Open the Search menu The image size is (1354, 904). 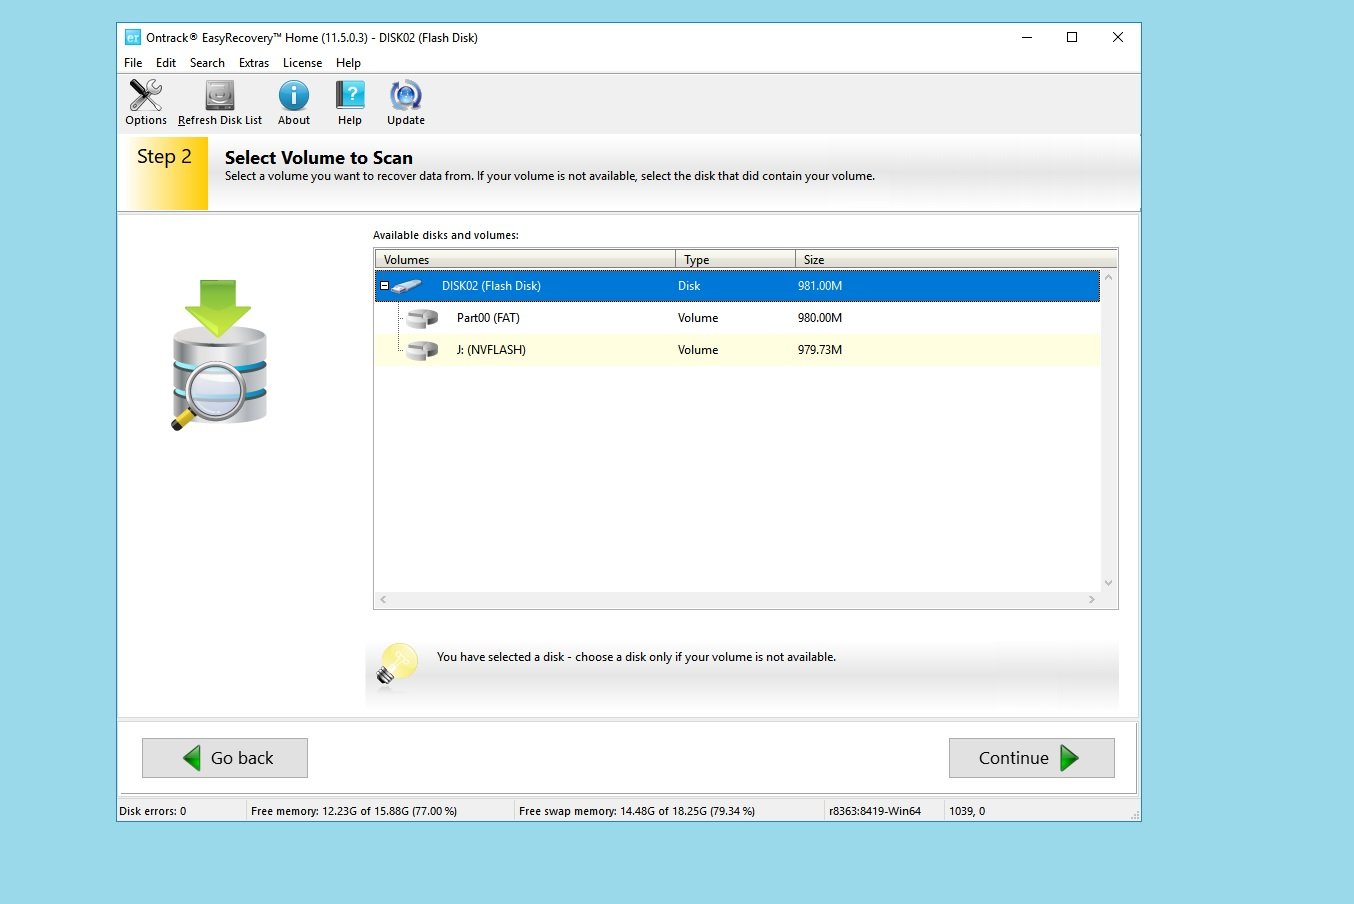point(207,63)
